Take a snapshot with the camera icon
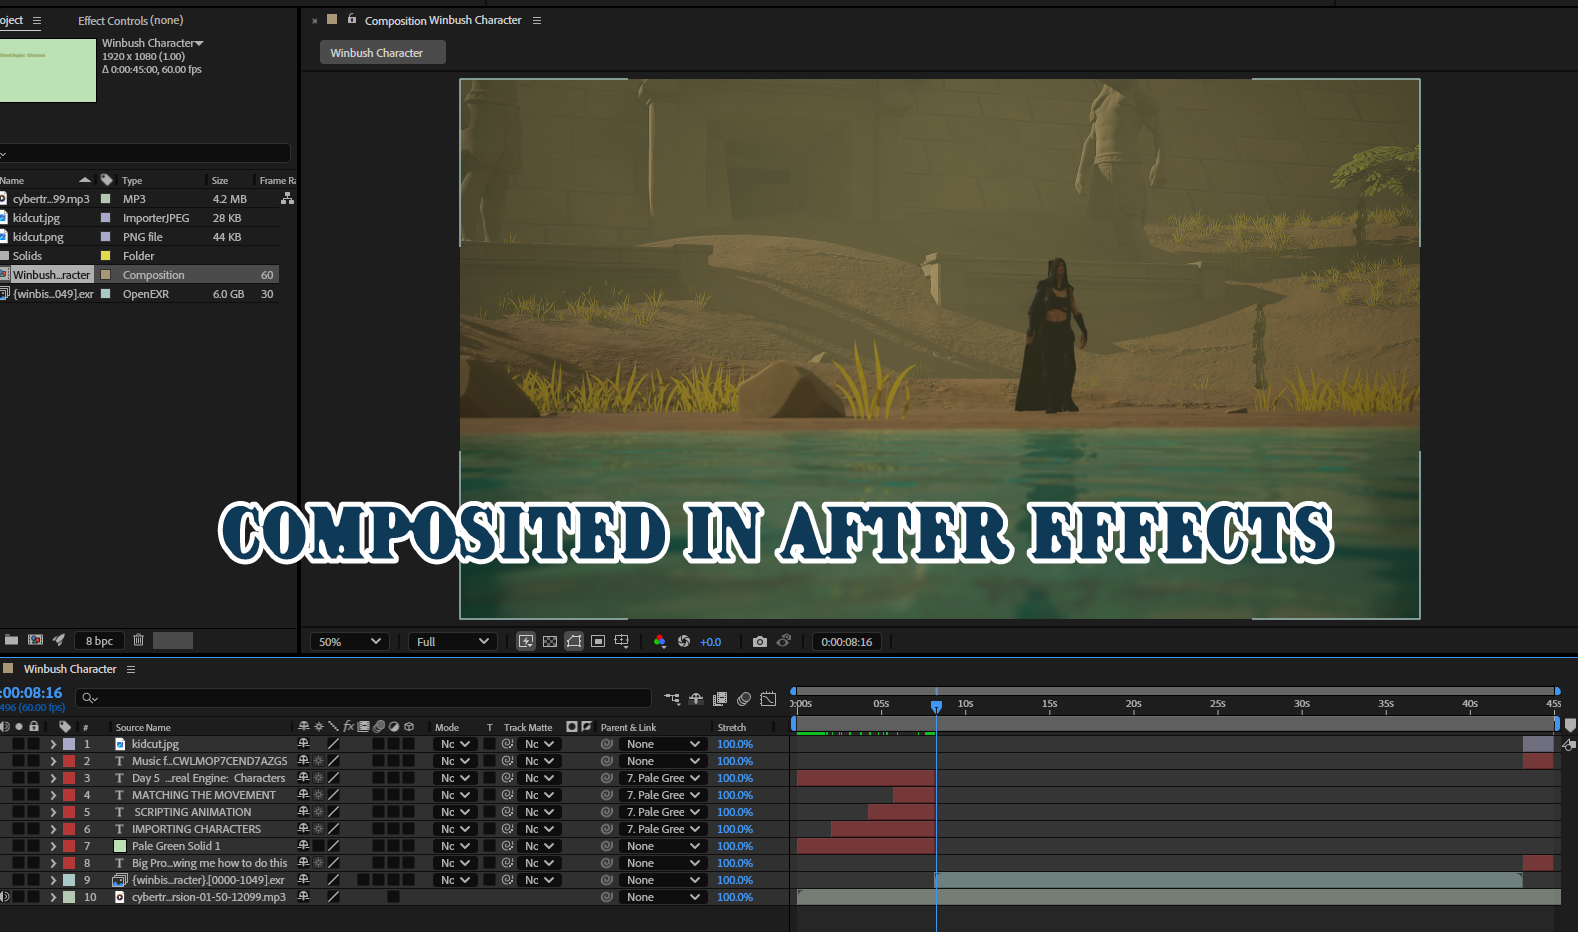 (x=760, y=641)
